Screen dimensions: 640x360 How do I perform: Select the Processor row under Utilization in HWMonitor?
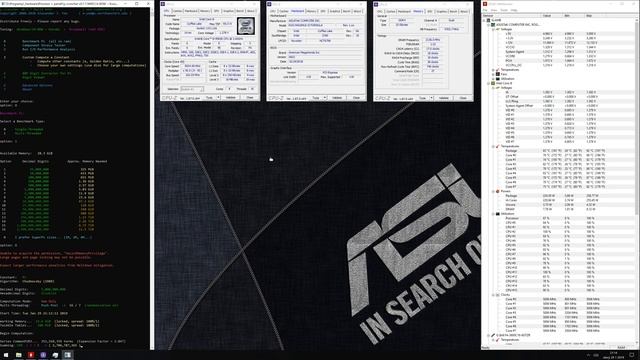pos(558,218)
